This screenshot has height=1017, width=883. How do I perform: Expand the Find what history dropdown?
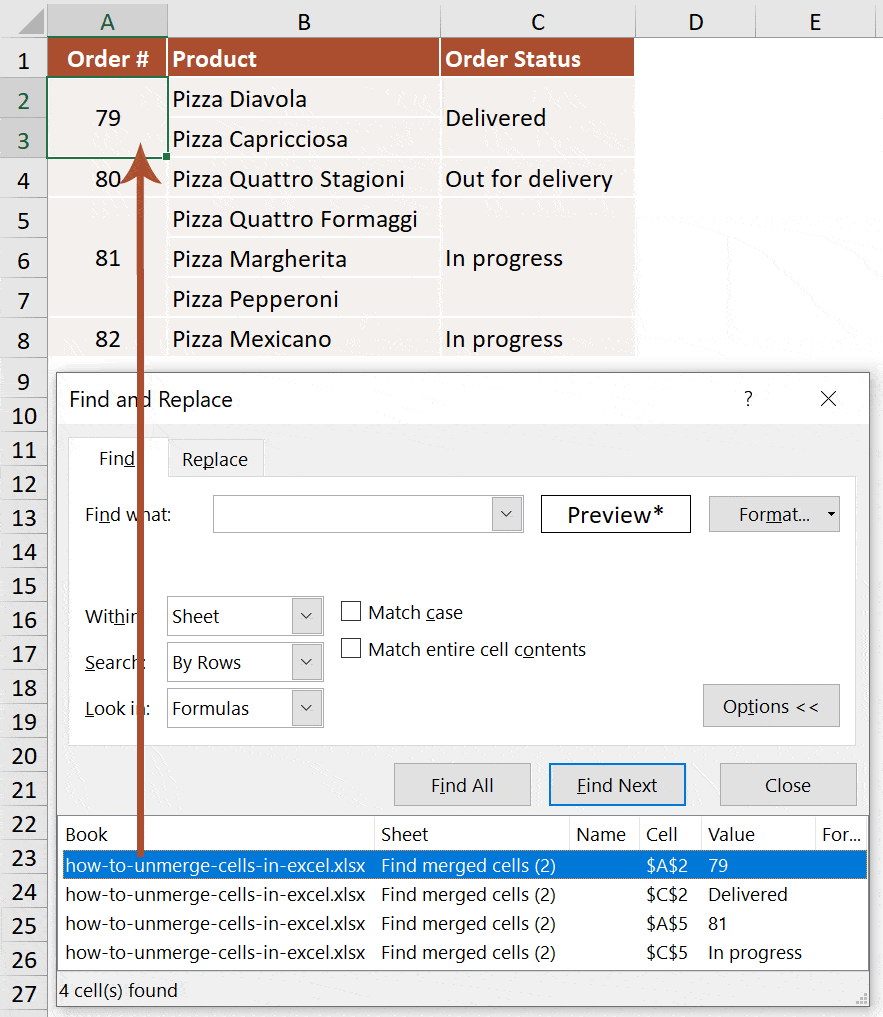tap(507, 514)
